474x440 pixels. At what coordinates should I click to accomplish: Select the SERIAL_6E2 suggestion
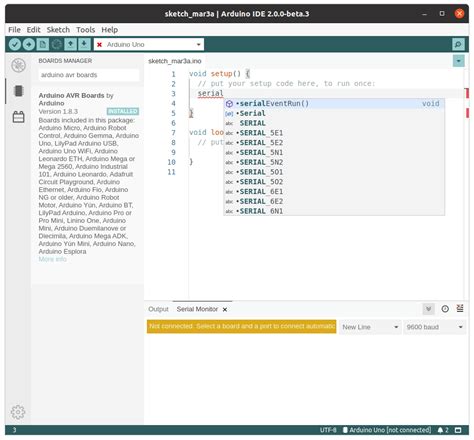[x=334, y=201]
